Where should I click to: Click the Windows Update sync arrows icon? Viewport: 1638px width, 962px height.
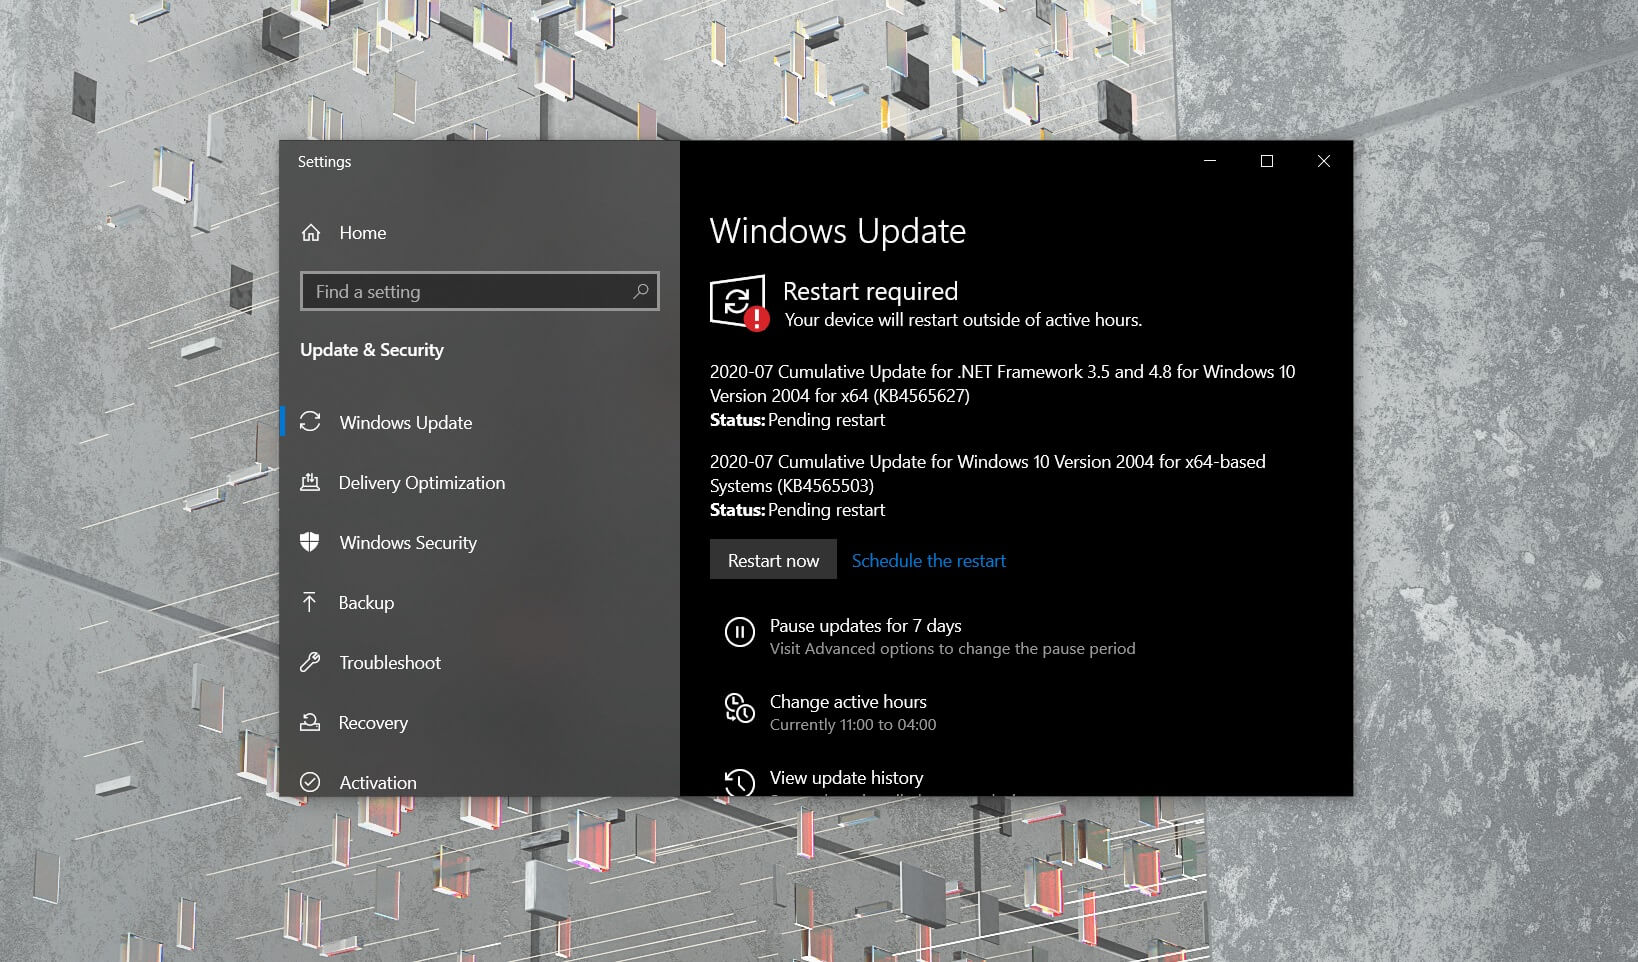click(x=310, y=422)
